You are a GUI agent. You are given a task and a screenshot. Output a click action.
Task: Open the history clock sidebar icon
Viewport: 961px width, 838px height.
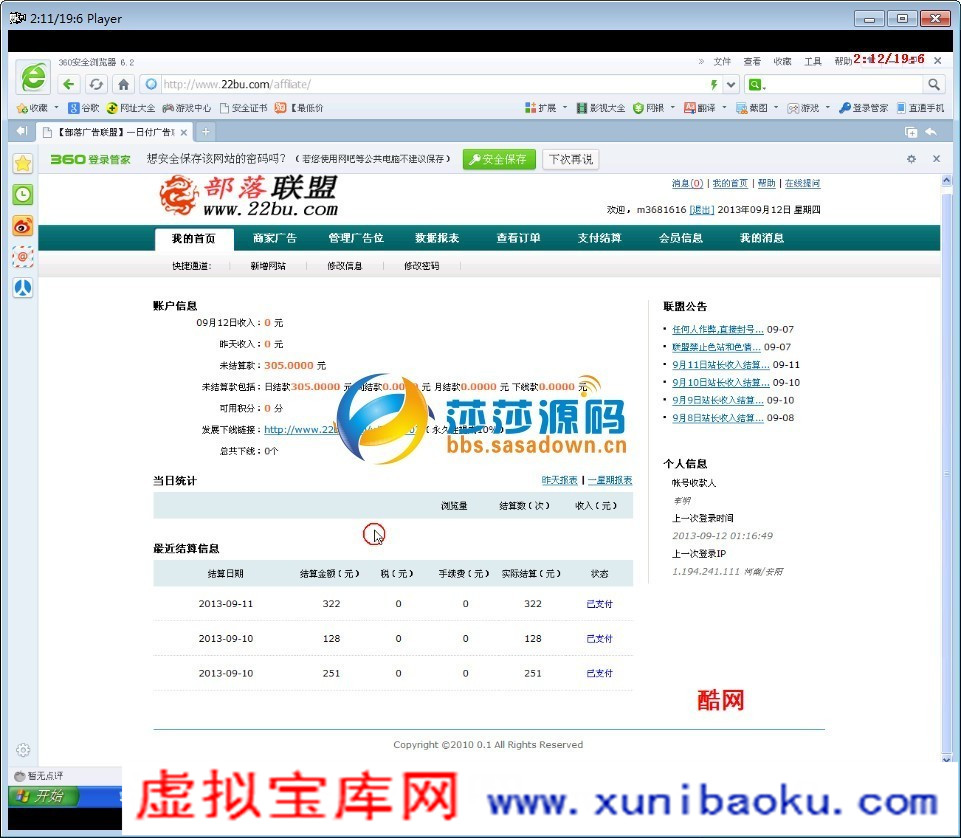click(22, 194)
